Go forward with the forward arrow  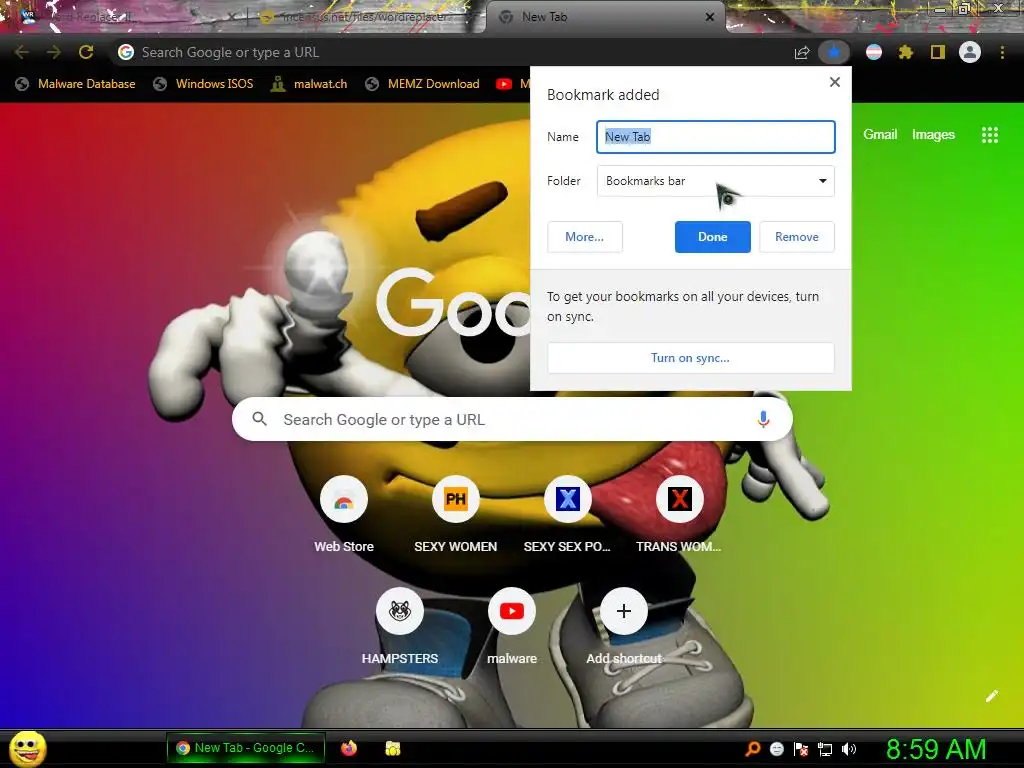point(54,52)
